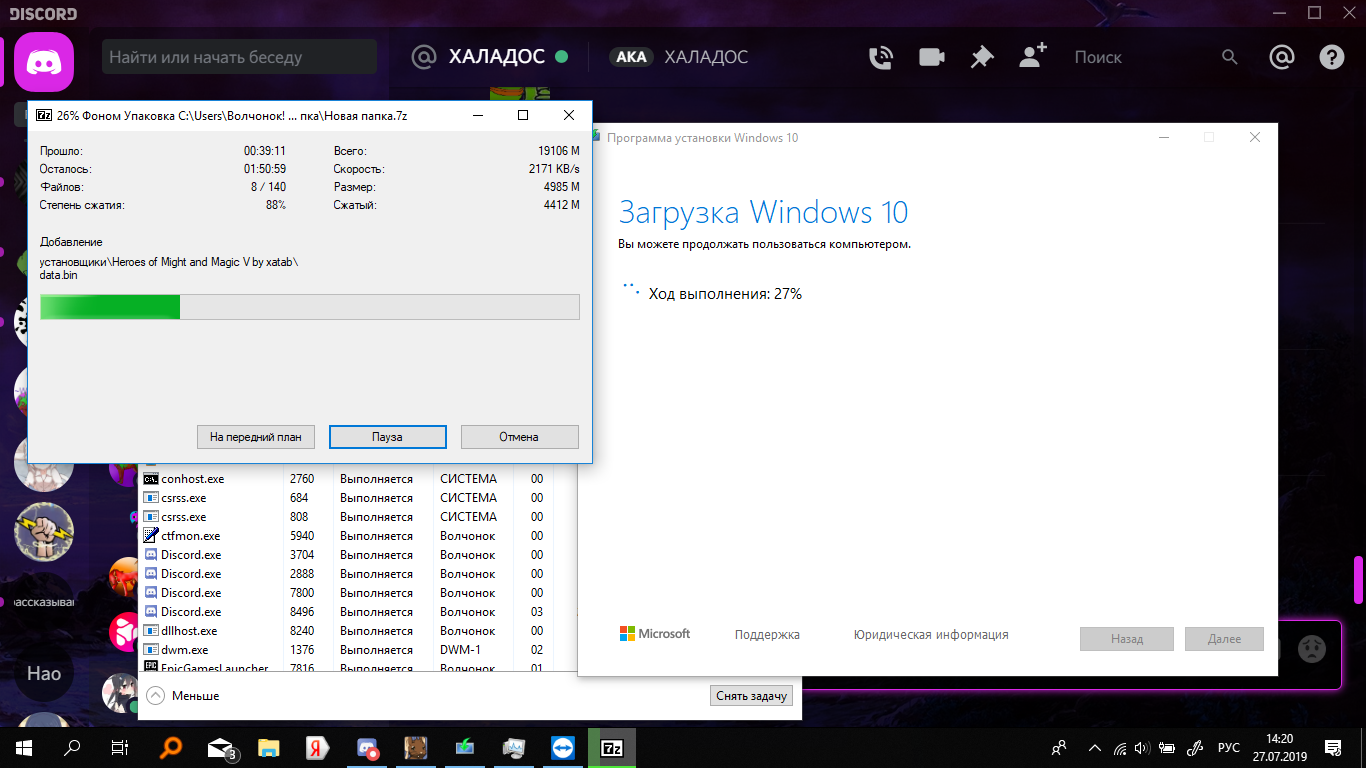Close the Windows 10 setup window
This screenshot has width=1366, height=768.
click(1255, 138)
